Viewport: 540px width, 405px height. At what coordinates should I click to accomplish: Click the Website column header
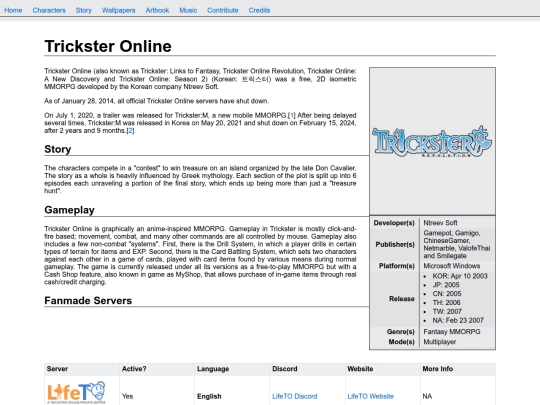click(x=360, y=369)
